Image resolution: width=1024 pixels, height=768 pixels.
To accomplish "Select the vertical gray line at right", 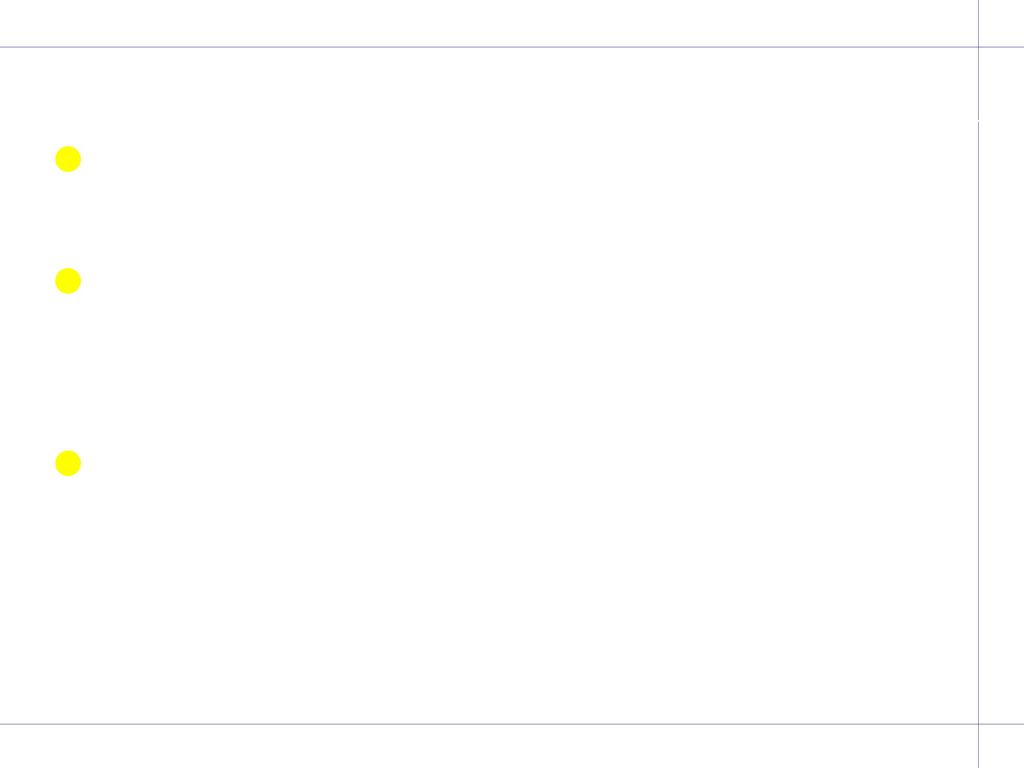I will [x=978, y=384].
